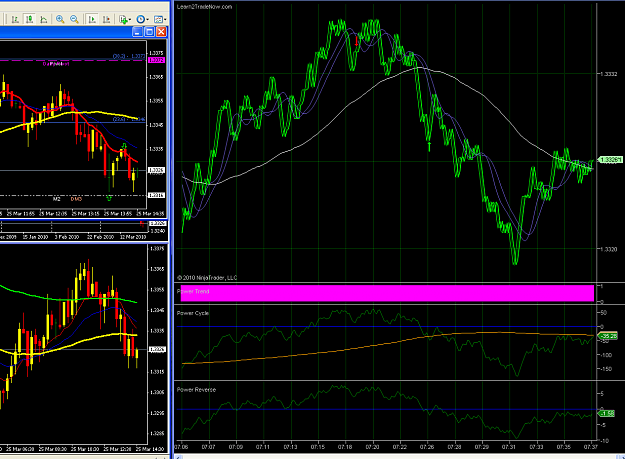This screenshot has height=459, width=625.
Task: Click the Power Cycle panel label
Action: 193,313
